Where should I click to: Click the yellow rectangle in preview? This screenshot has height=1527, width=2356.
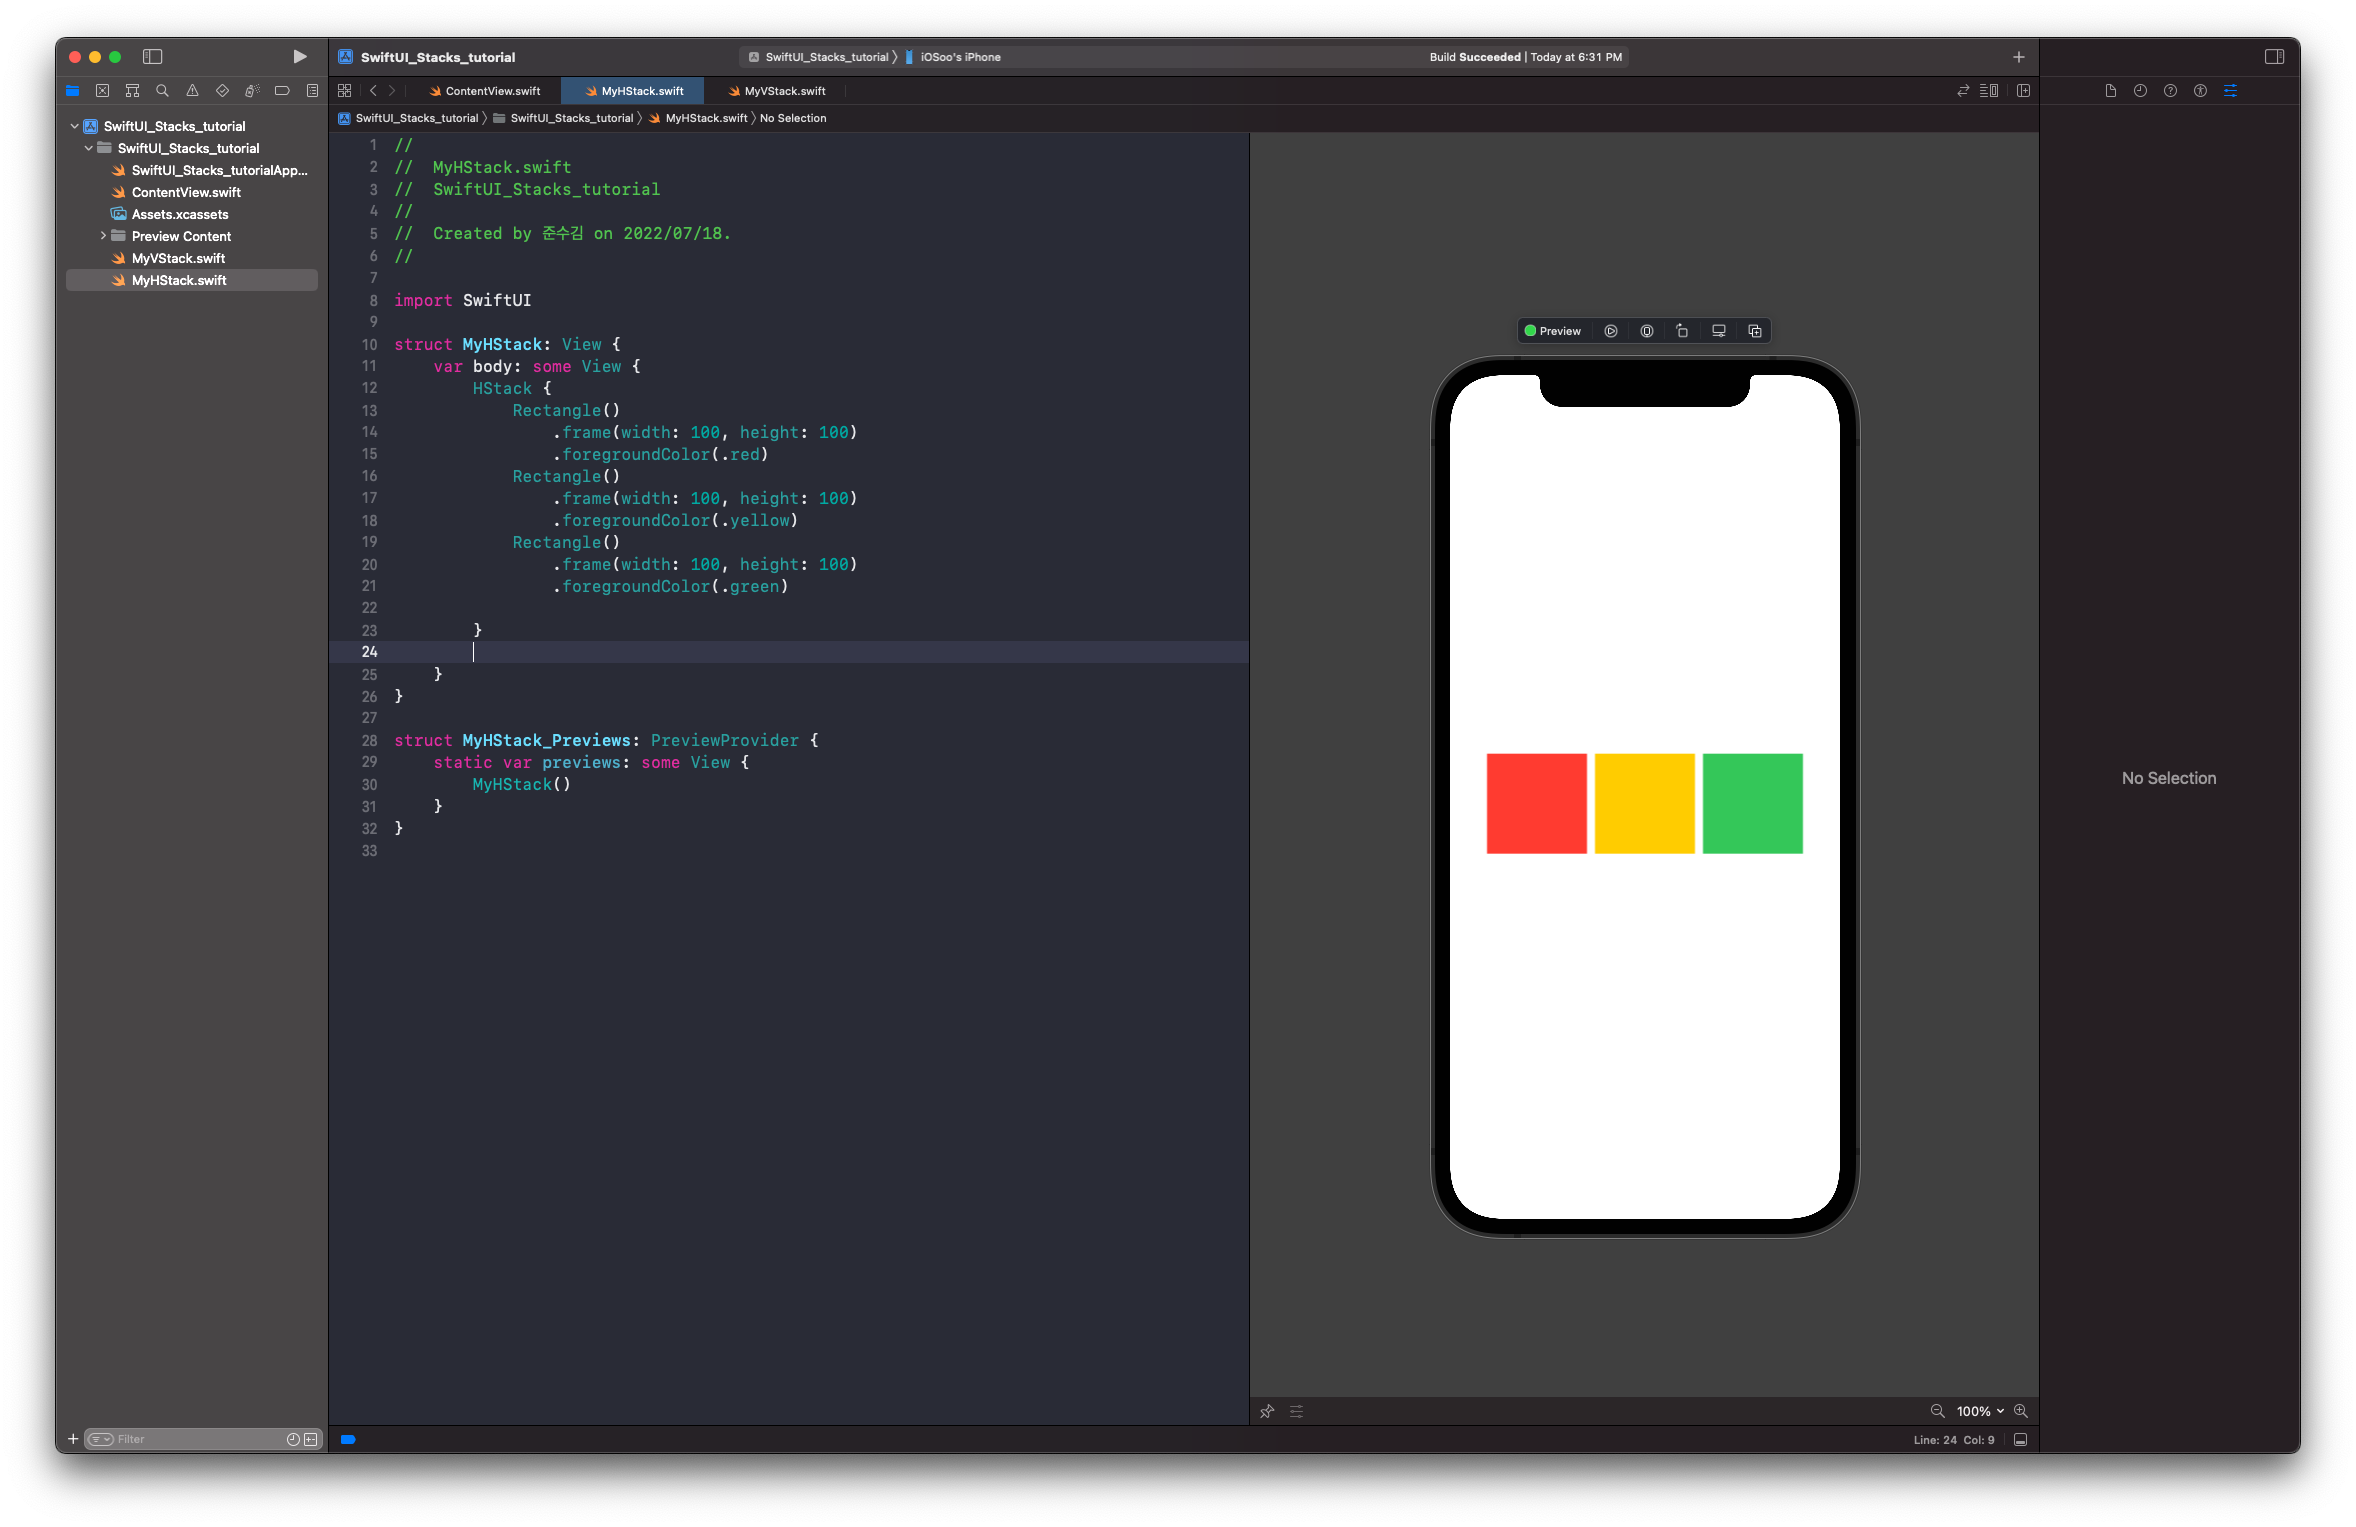click(x=1644, y=803)
